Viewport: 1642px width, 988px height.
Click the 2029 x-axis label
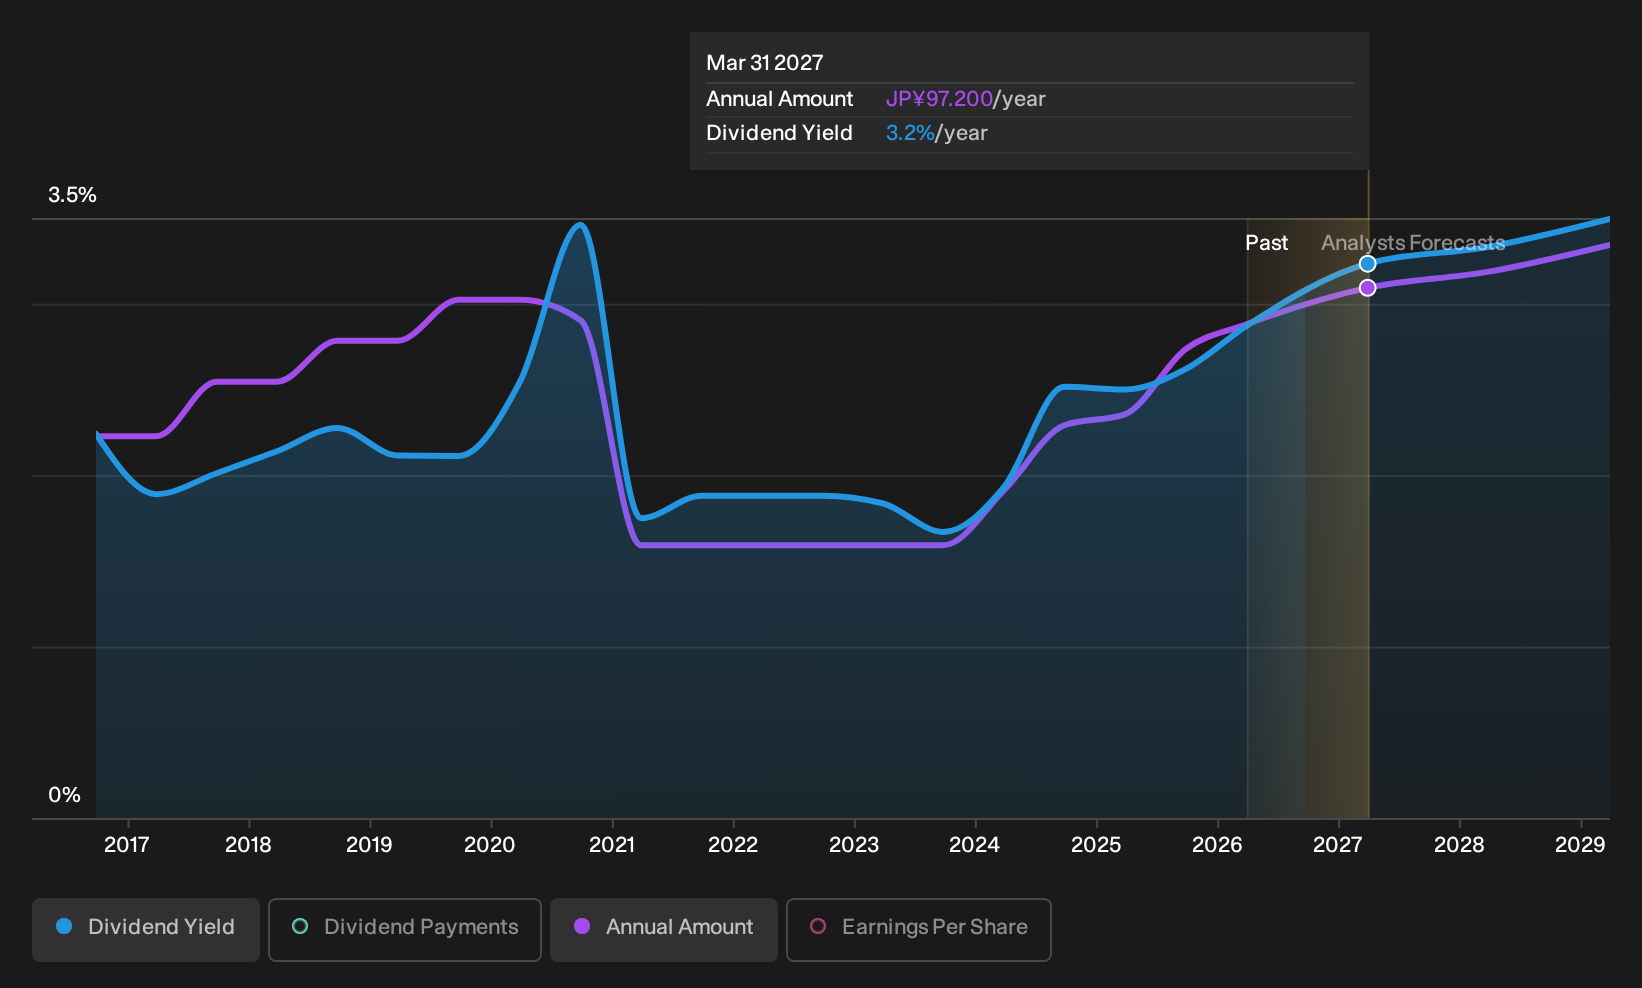[1580, 845]
